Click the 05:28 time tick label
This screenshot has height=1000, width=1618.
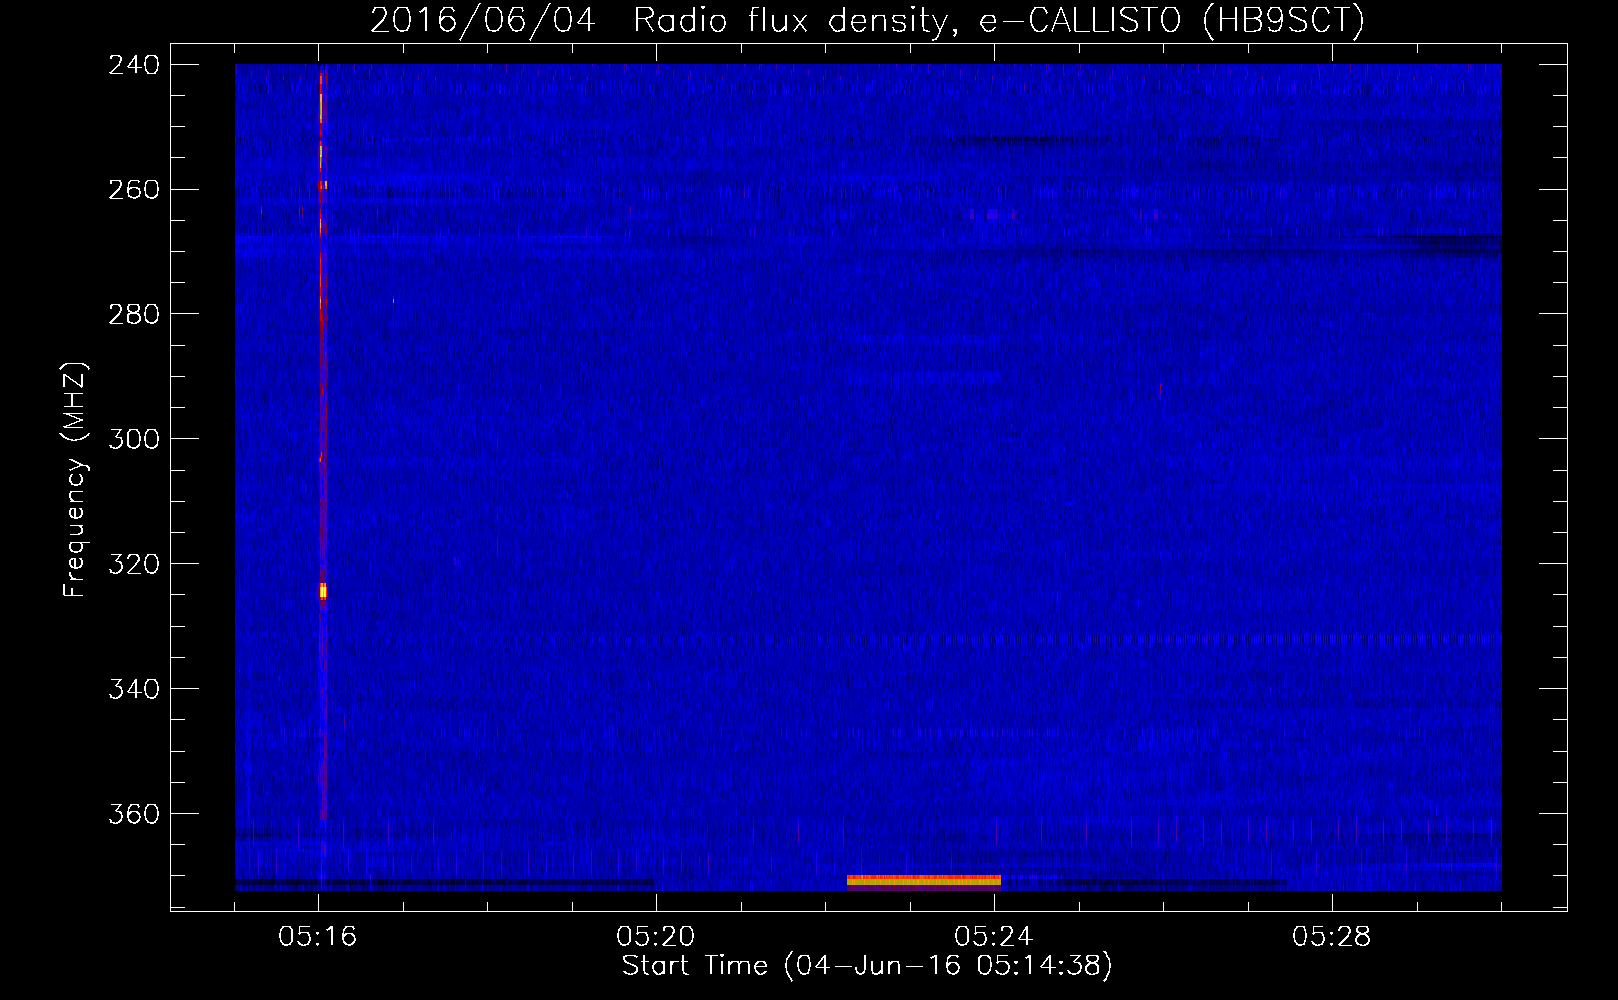[x=1332, y=937]
